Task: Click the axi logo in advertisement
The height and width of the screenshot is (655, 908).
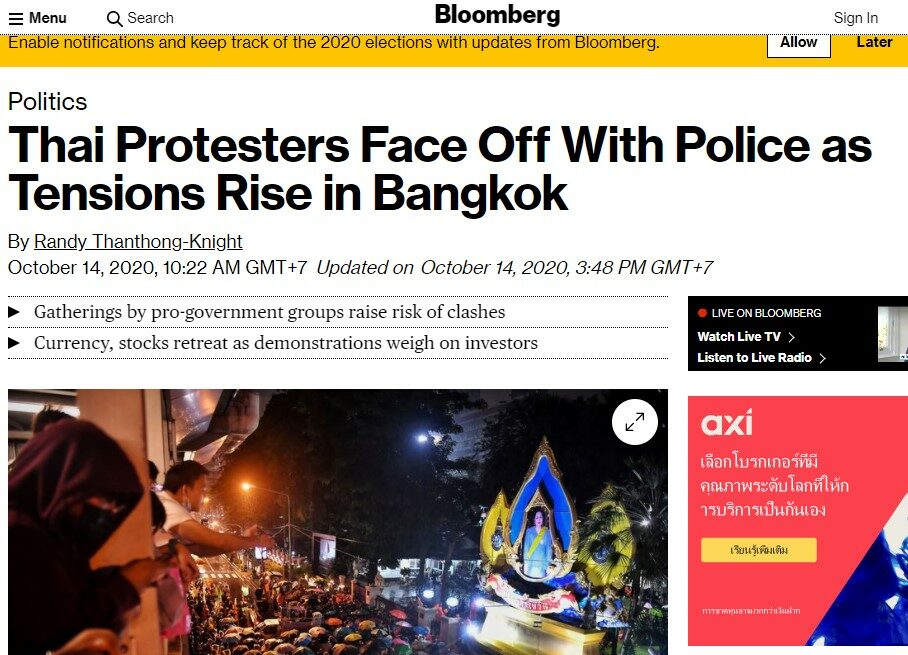Action: tap(727, 422)
